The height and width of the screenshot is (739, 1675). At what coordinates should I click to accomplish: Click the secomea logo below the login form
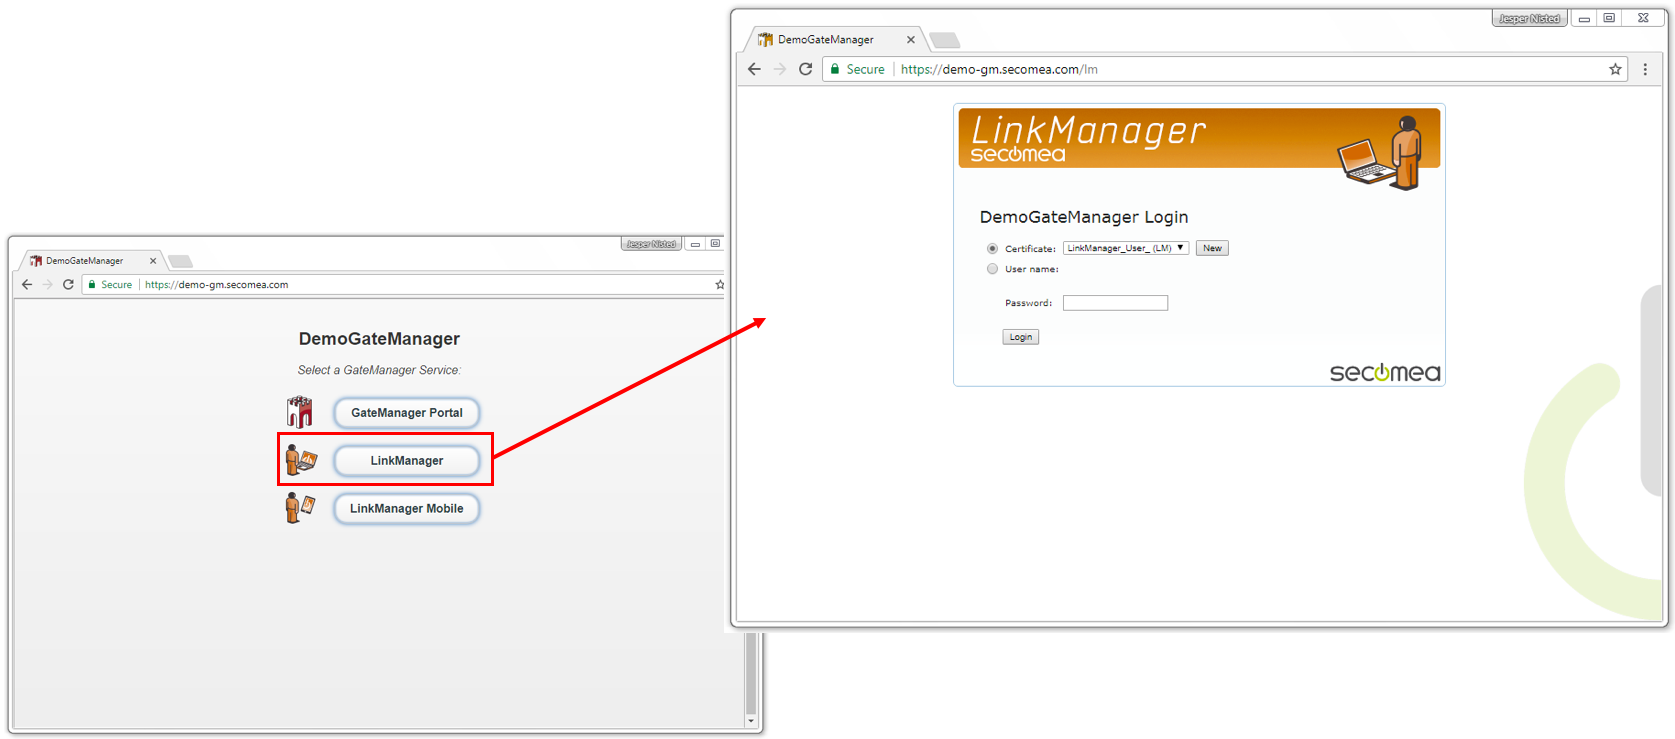[1385, 372]
